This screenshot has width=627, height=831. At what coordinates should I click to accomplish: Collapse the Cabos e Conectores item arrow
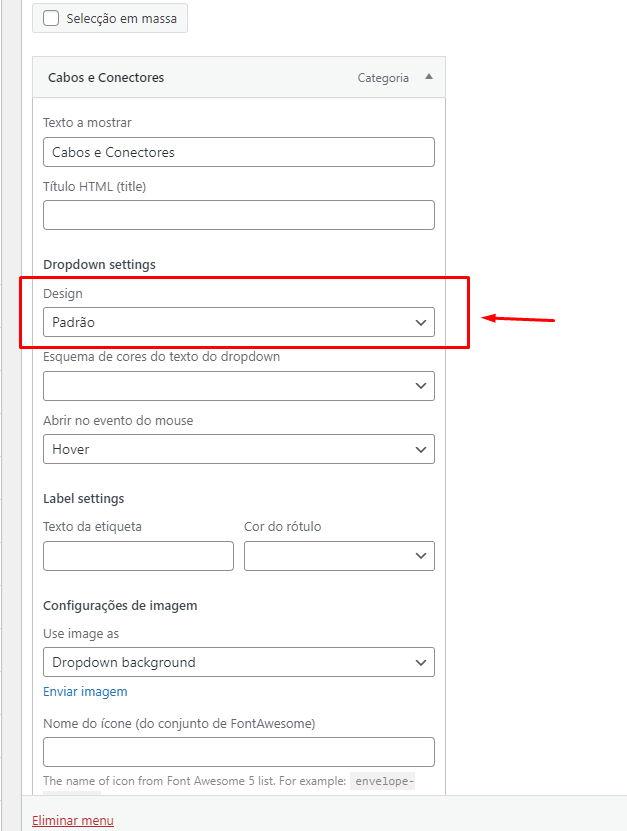coord(429,77)
